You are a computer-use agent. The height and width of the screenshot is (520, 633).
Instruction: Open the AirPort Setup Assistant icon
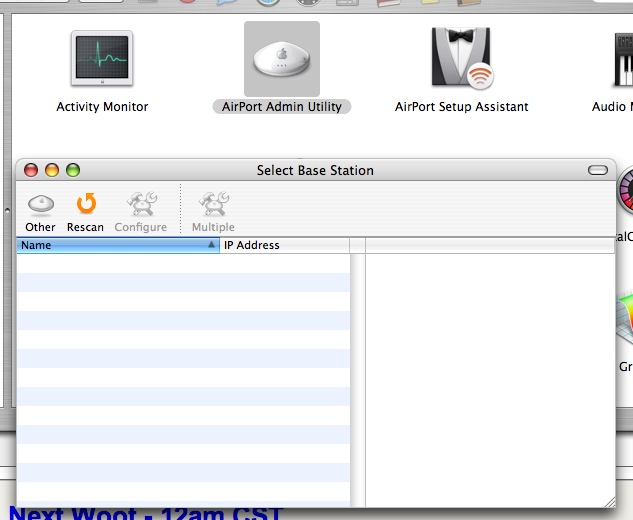462,58
